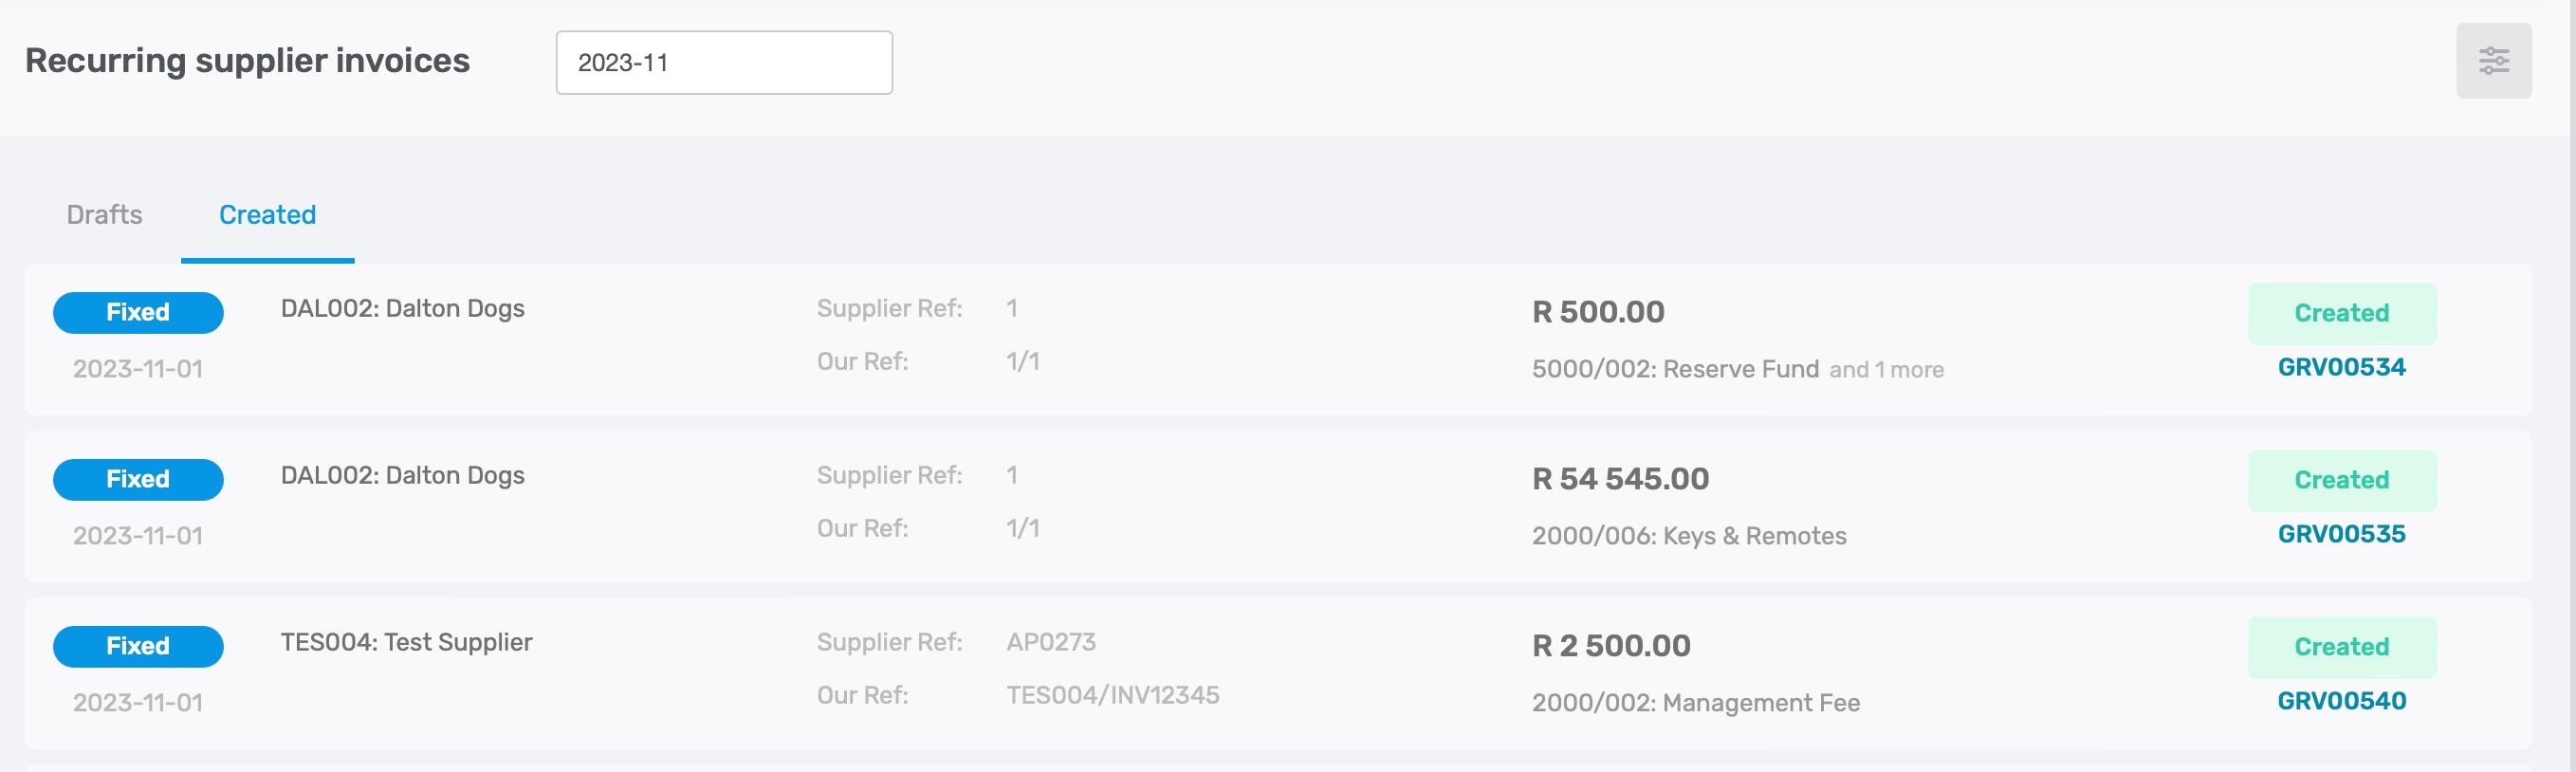Open the filter settings sliders icon
This screenshot has width=2576, height=772.
coord(2493,61)
